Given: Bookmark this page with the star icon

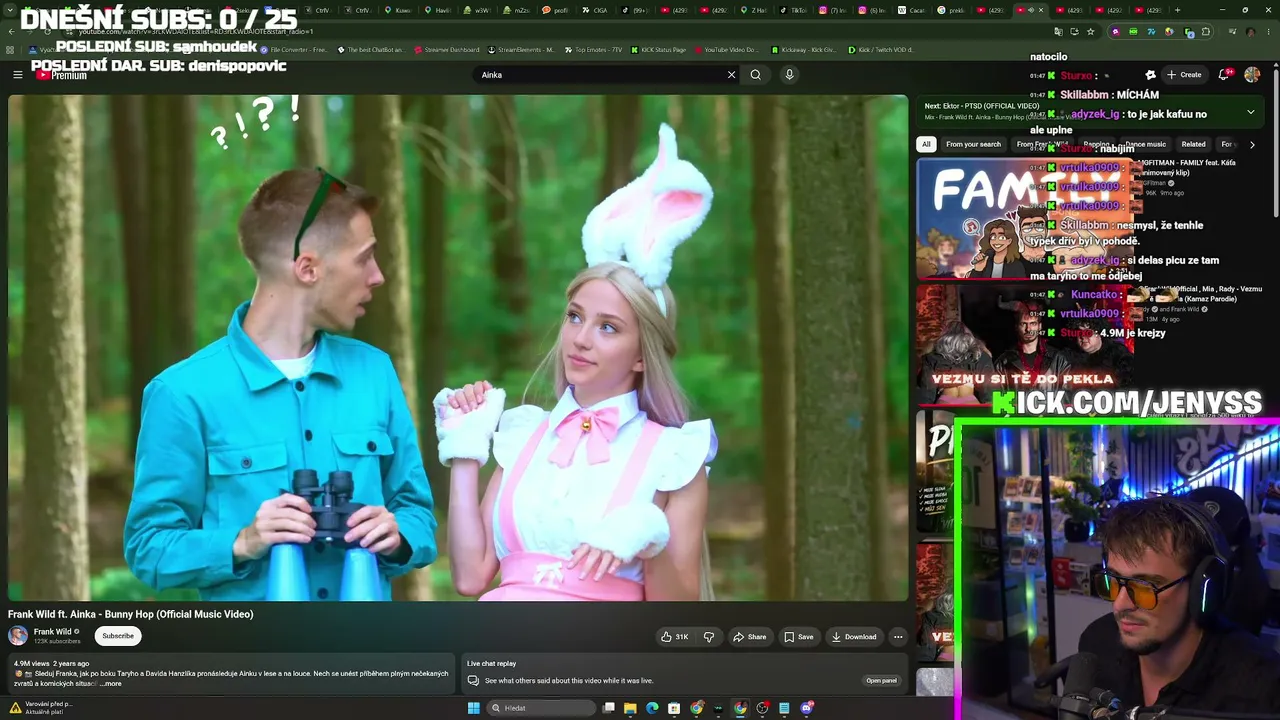Looking at the screenshot, I should [1090, 31].
